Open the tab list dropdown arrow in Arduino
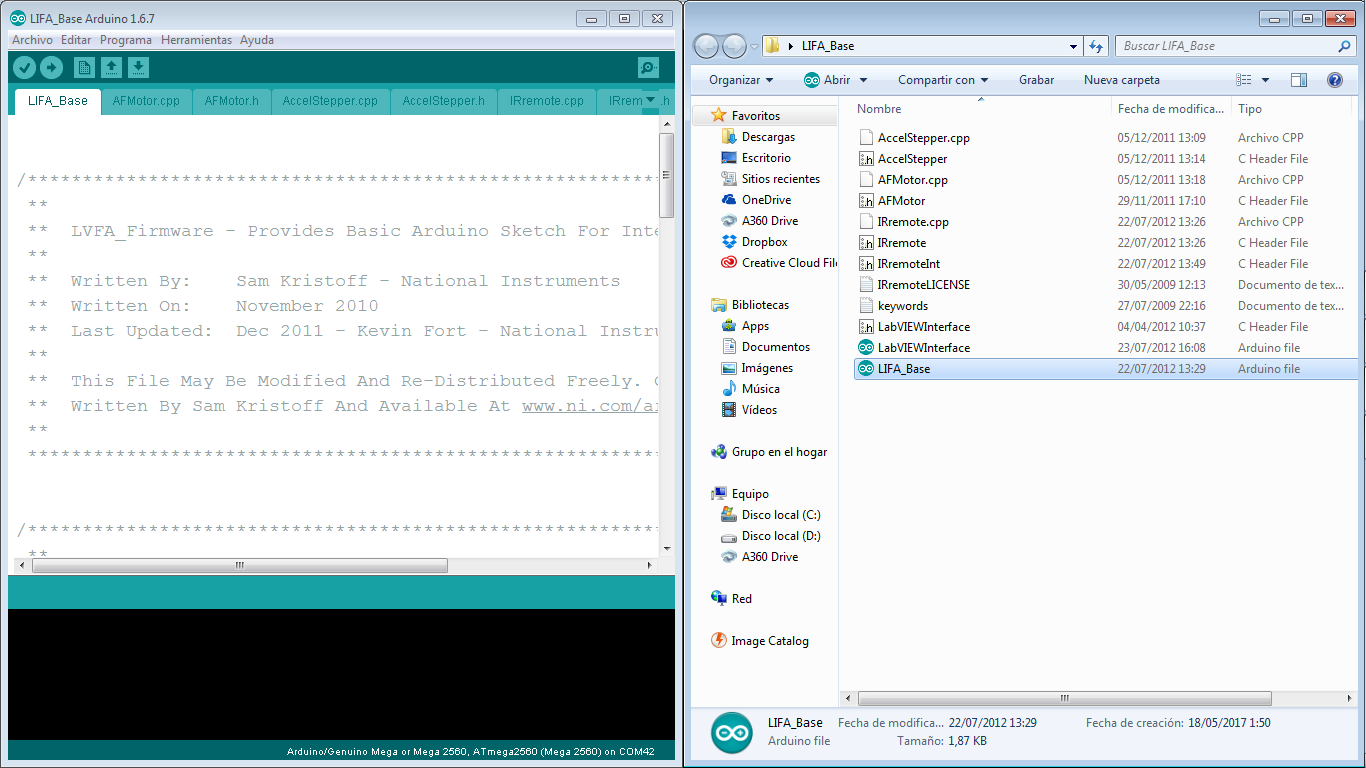The height and width of the screenshot is (768, 1366). (x=651, y=100)
